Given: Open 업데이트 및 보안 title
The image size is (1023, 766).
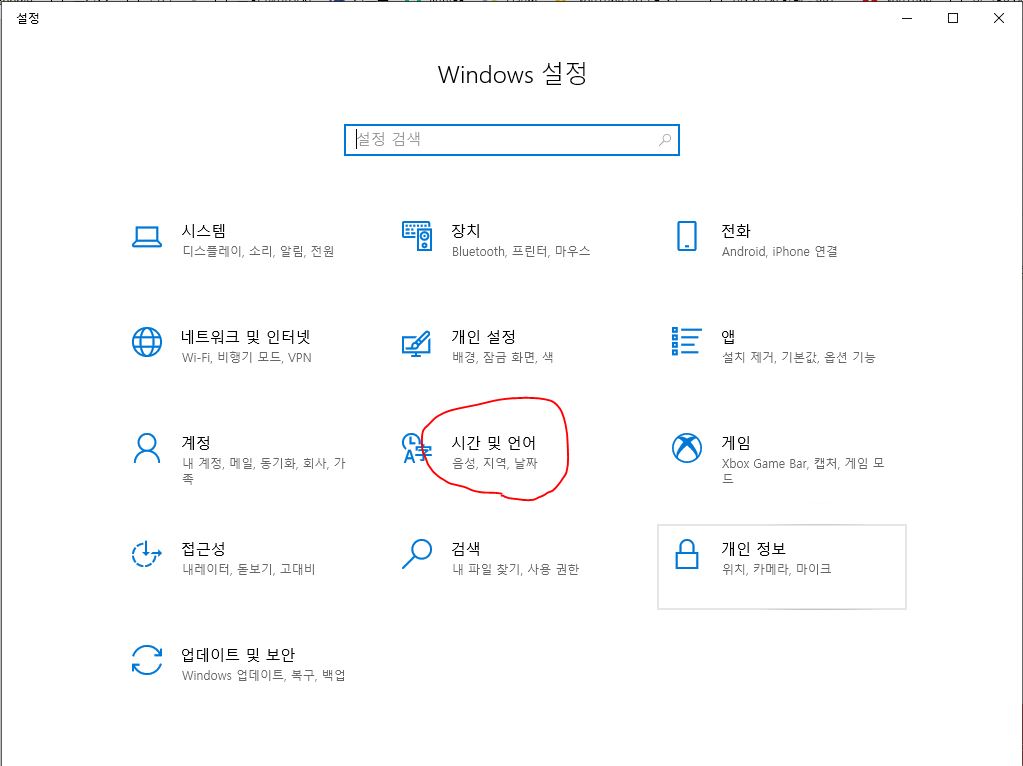Looking at the screenshot, I should pyautogui.click(x=238, y=654).
